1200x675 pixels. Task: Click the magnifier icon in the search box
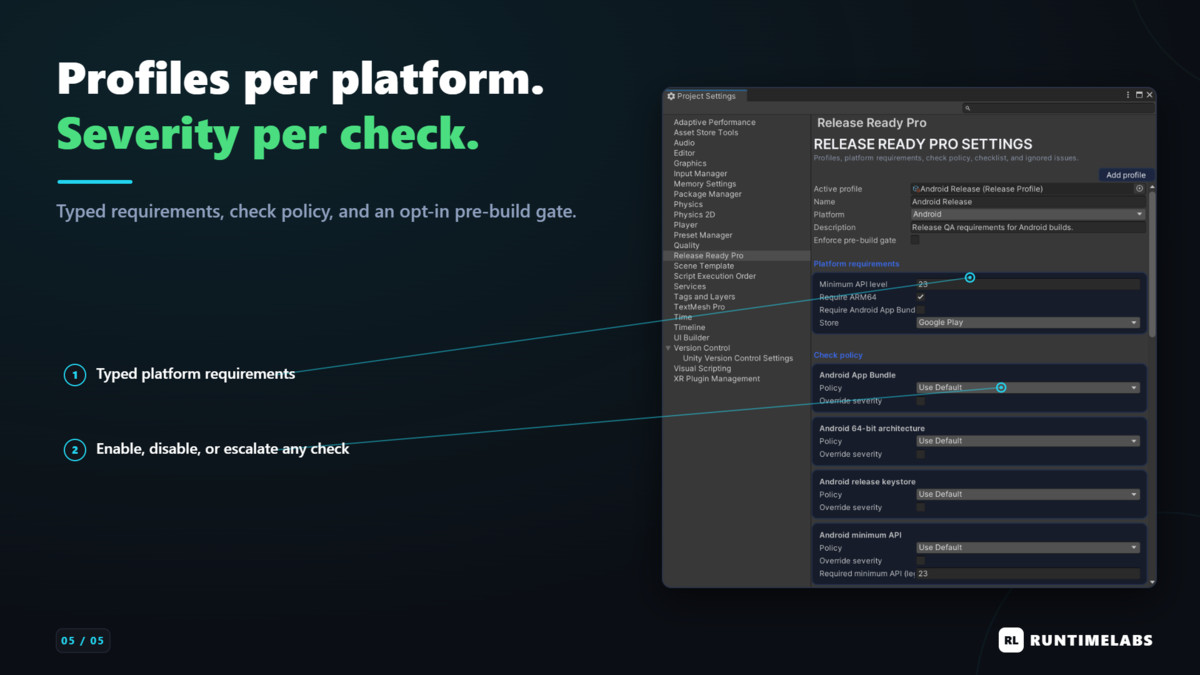click(x=968, y=108)
